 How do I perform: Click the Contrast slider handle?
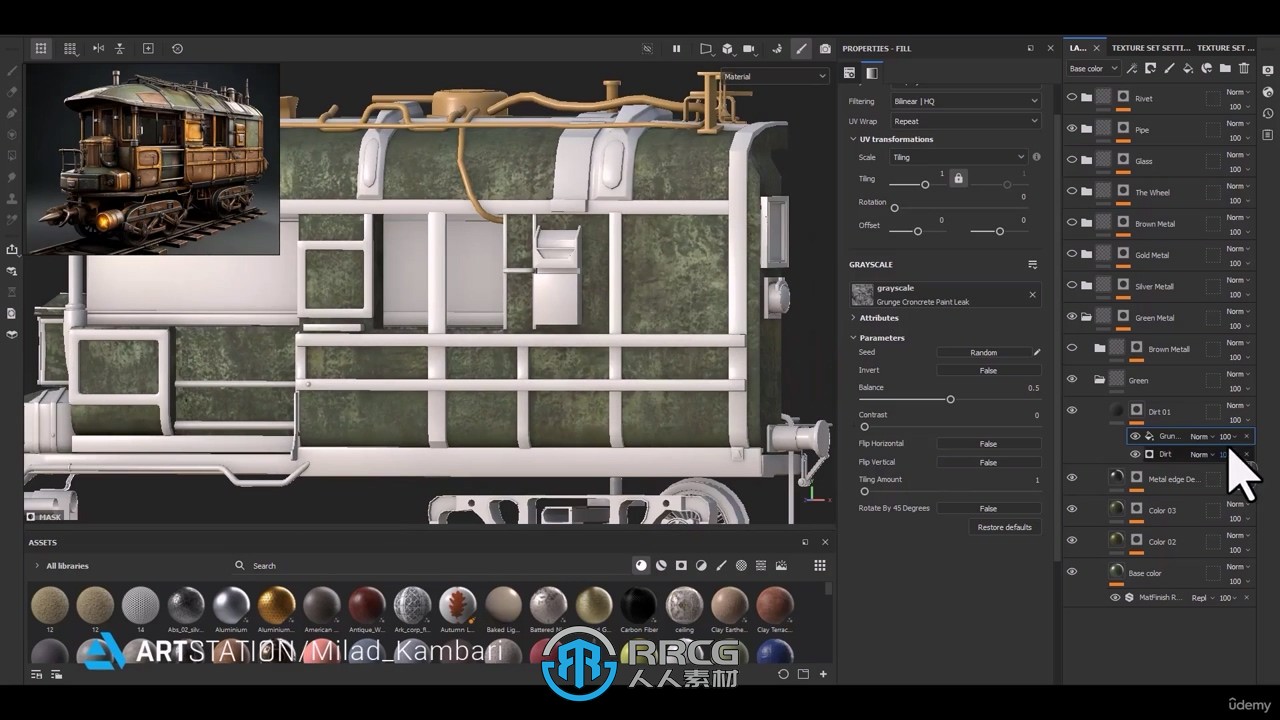point(864,427)
